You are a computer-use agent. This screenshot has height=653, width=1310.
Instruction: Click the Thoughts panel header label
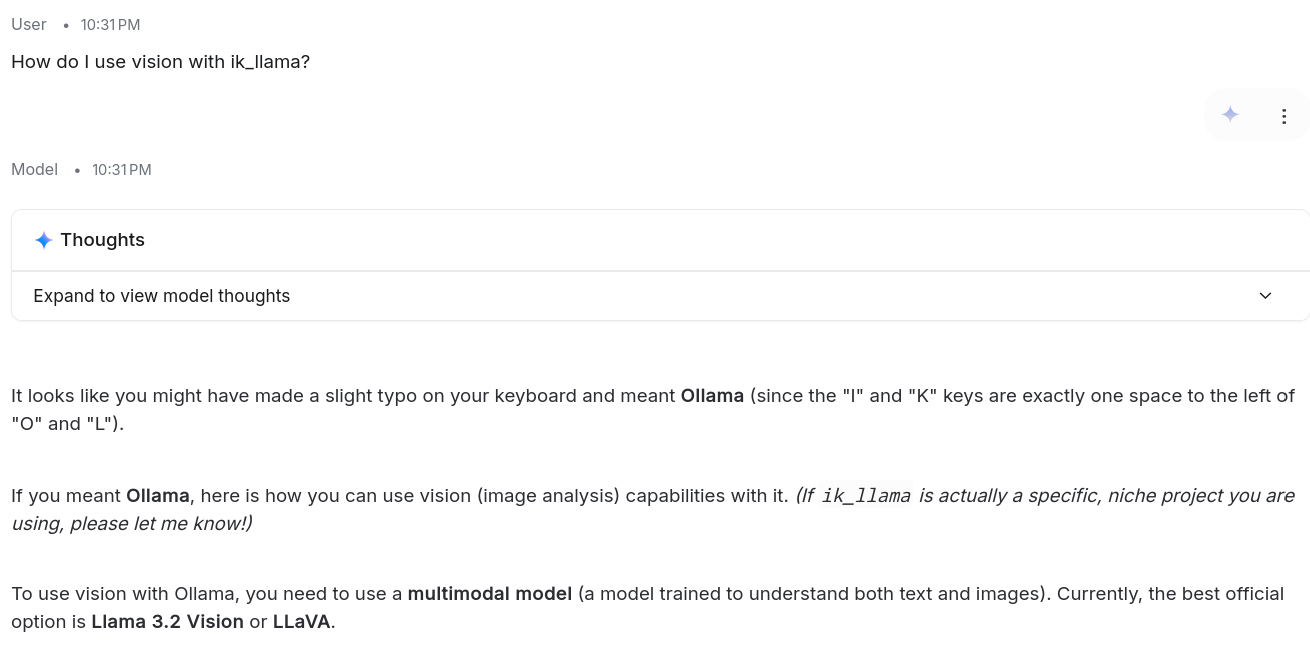click(x=102, y=240)
